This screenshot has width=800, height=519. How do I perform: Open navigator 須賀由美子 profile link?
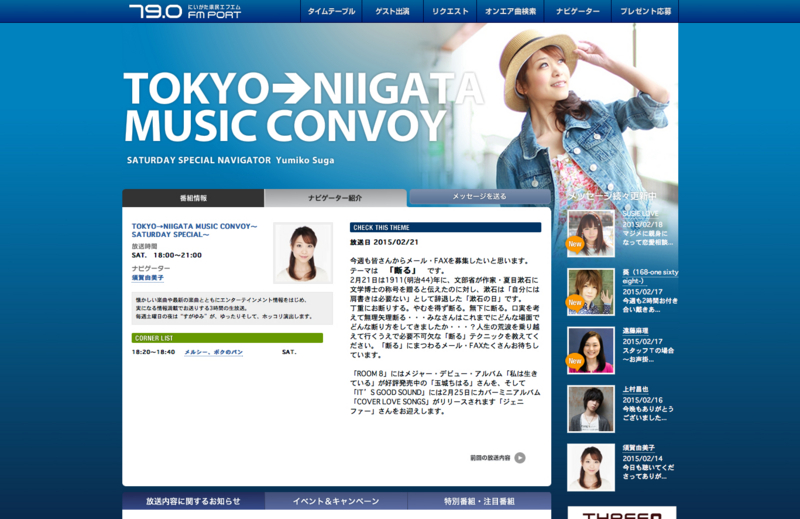coord(148,278)
